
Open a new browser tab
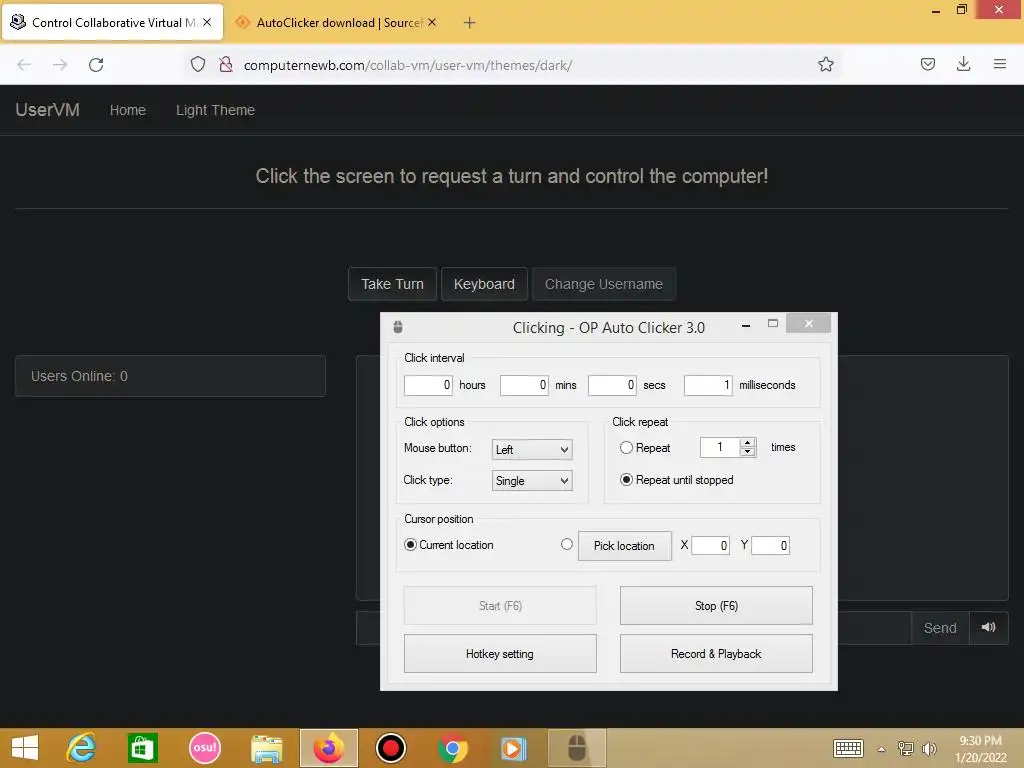point(469,23)
